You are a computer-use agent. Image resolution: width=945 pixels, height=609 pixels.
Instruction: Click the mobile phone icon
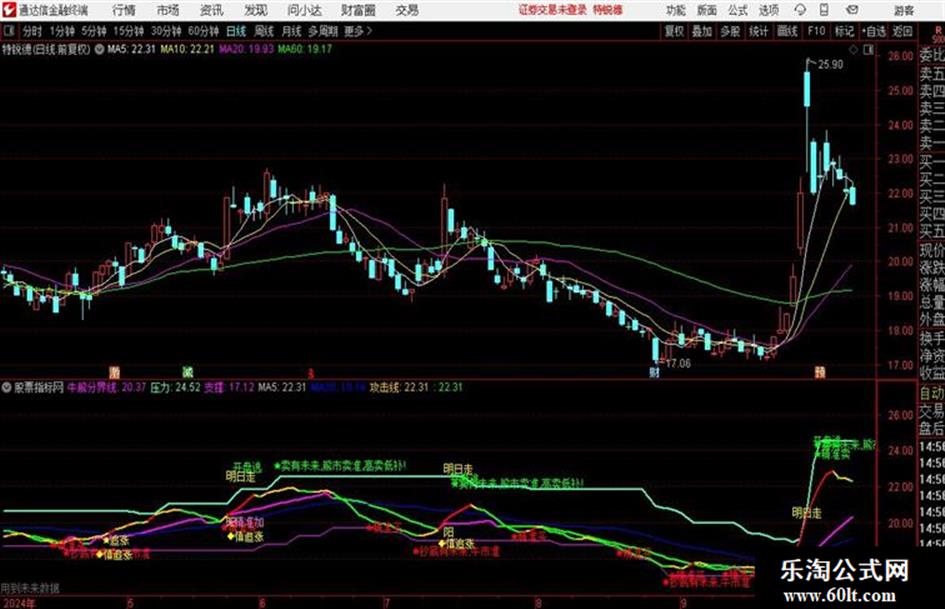pos(824,10)
